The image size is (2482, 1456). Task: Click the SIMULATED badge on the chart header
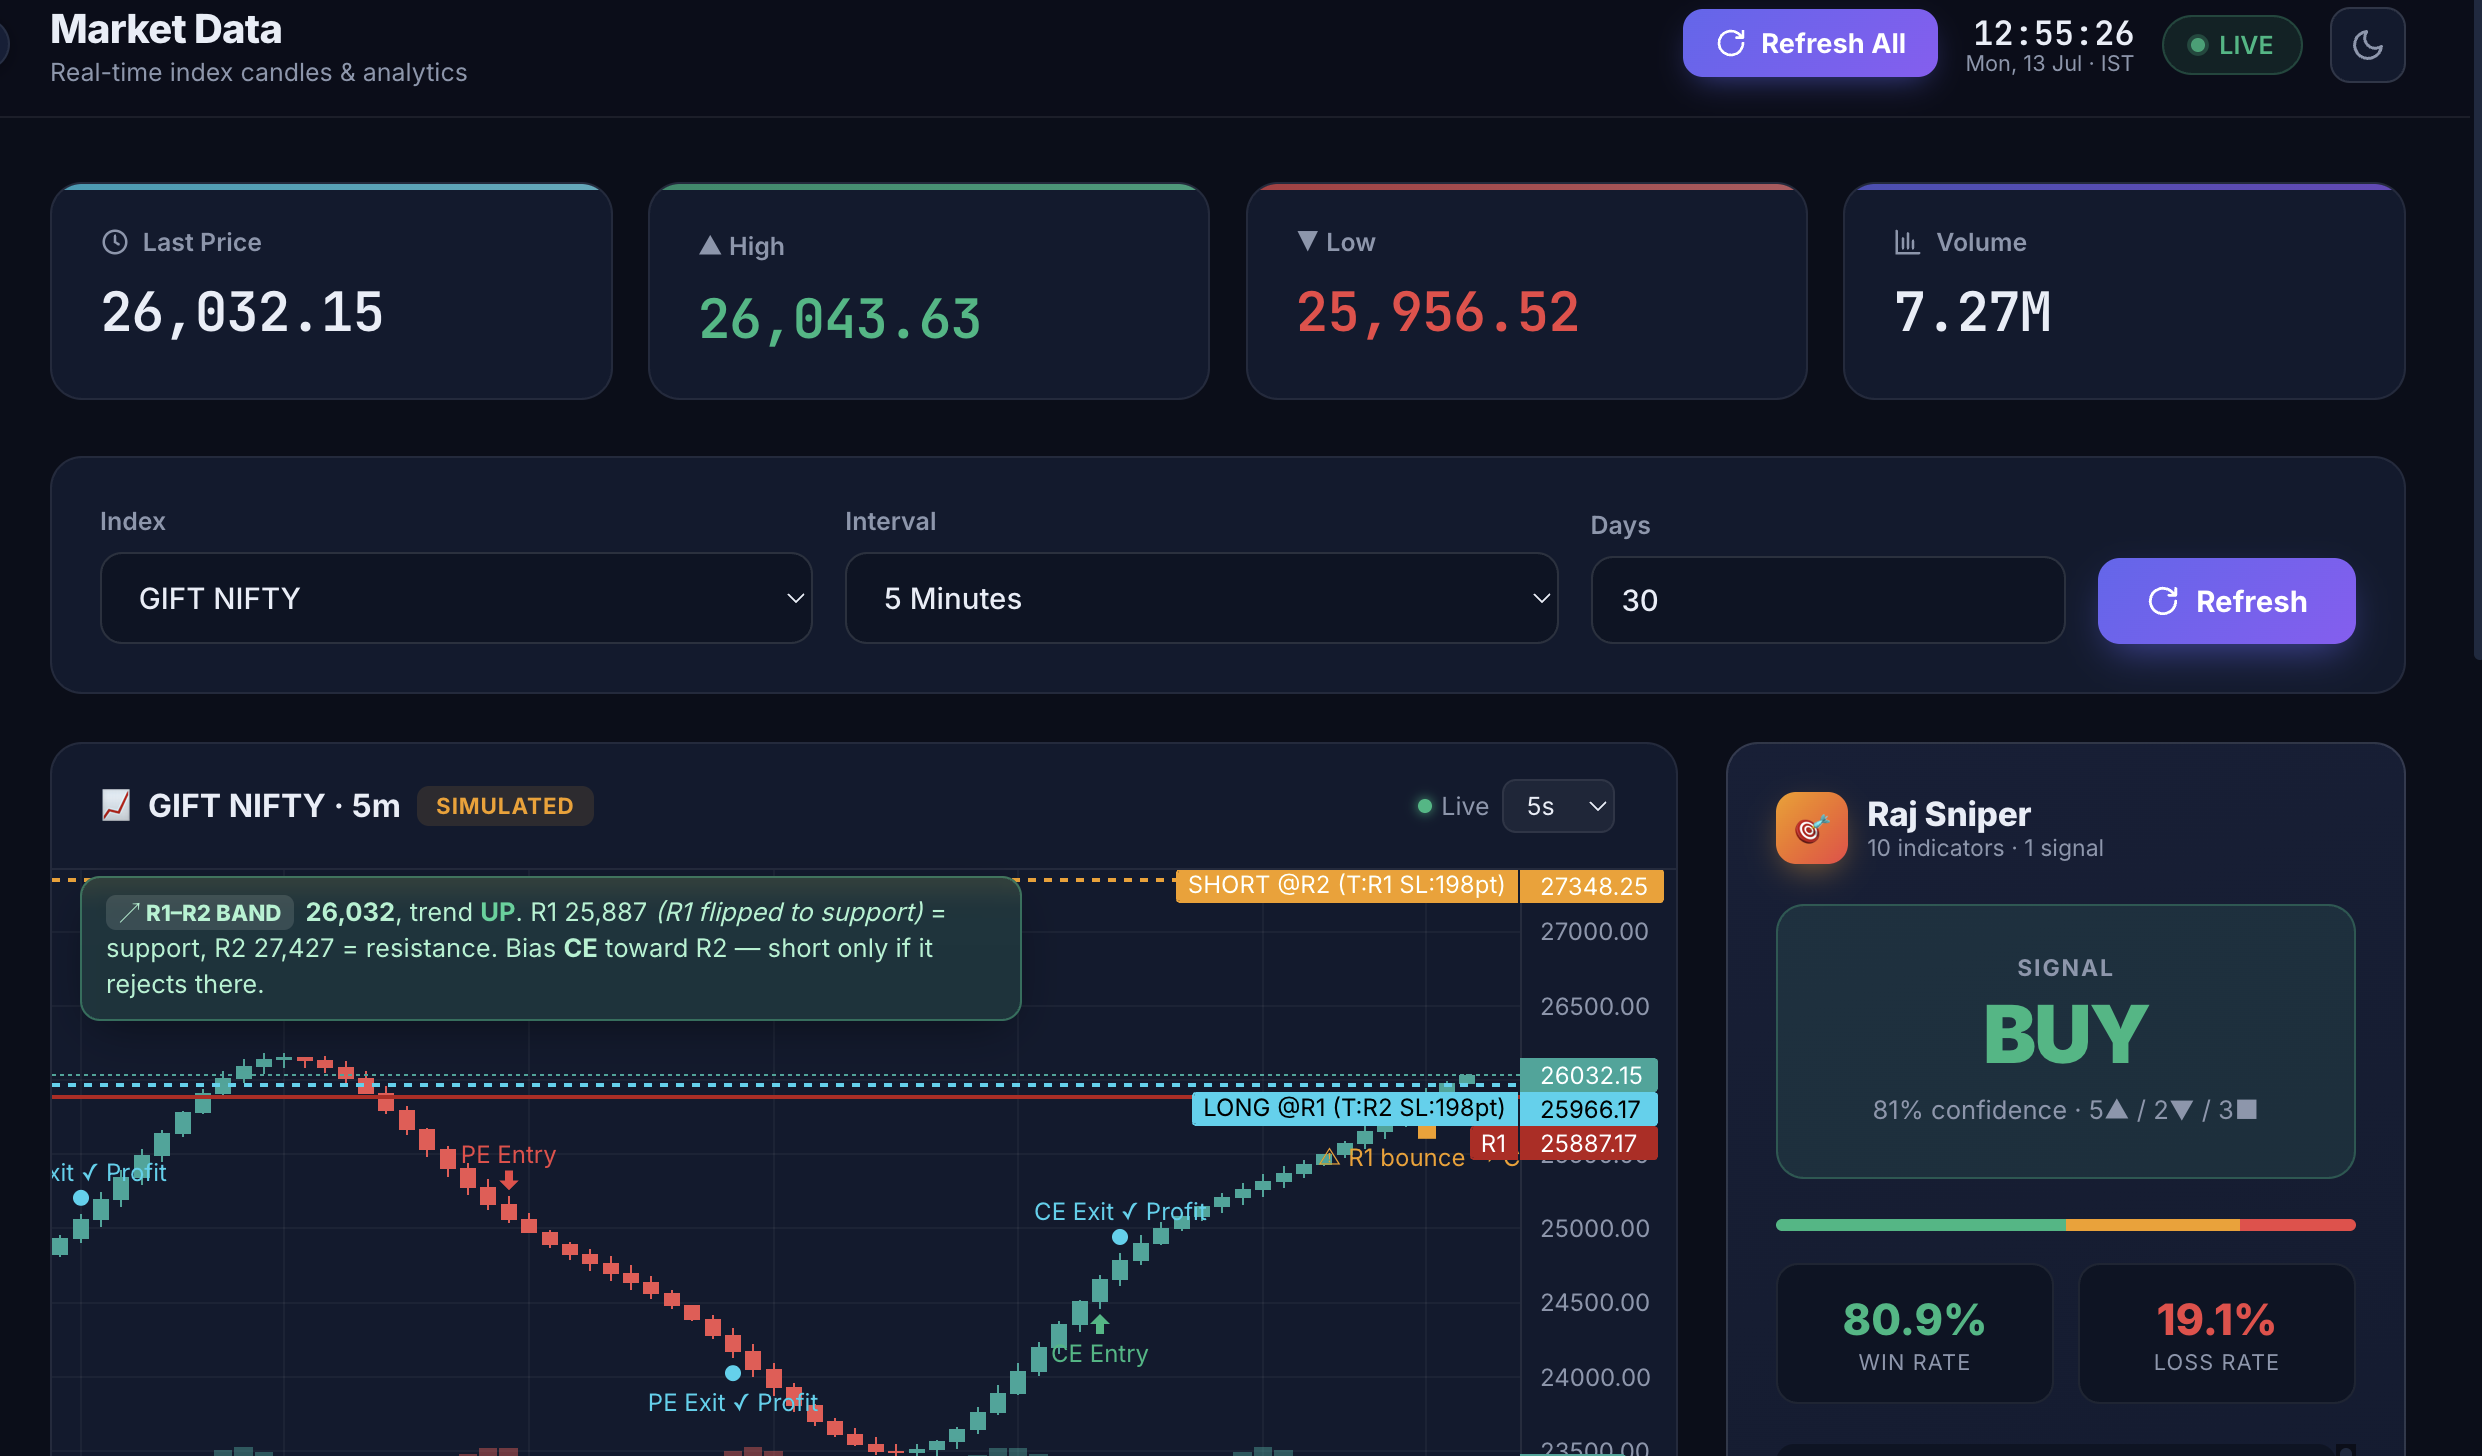tap(505, 806)
